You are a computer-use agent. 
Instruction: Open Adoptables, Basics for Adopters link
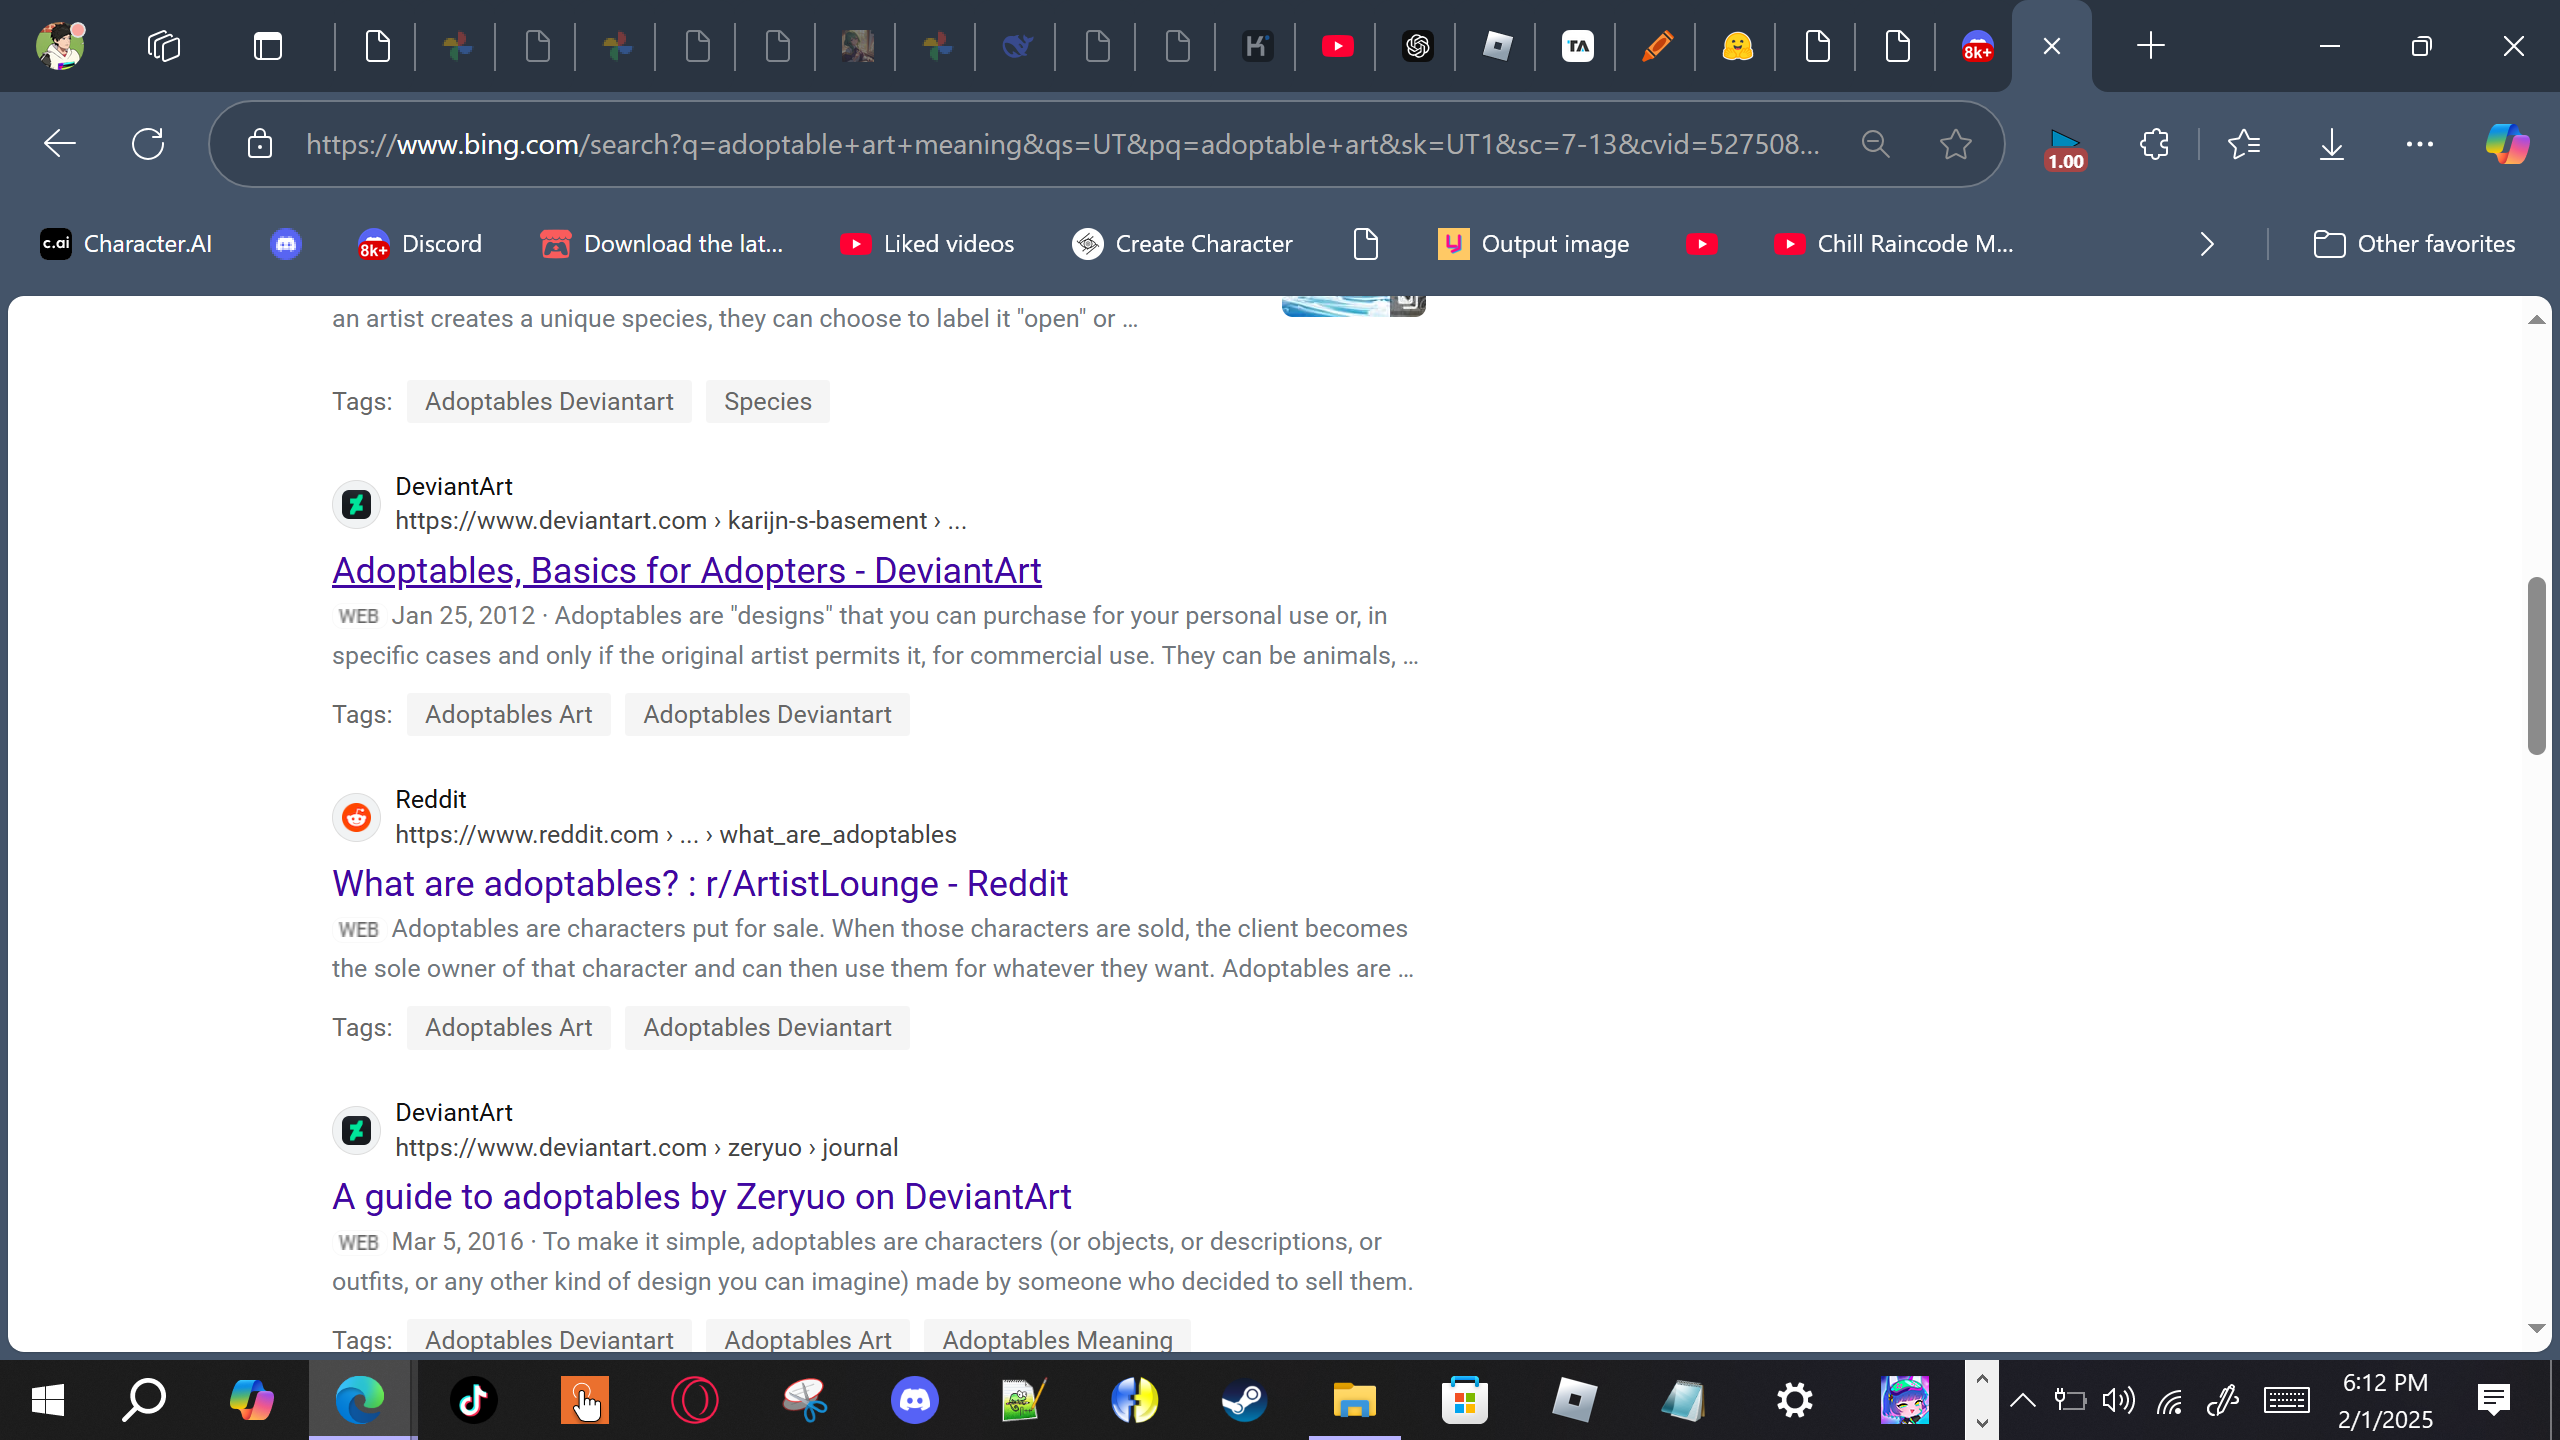pyautogui.click(x=686, y=570)
